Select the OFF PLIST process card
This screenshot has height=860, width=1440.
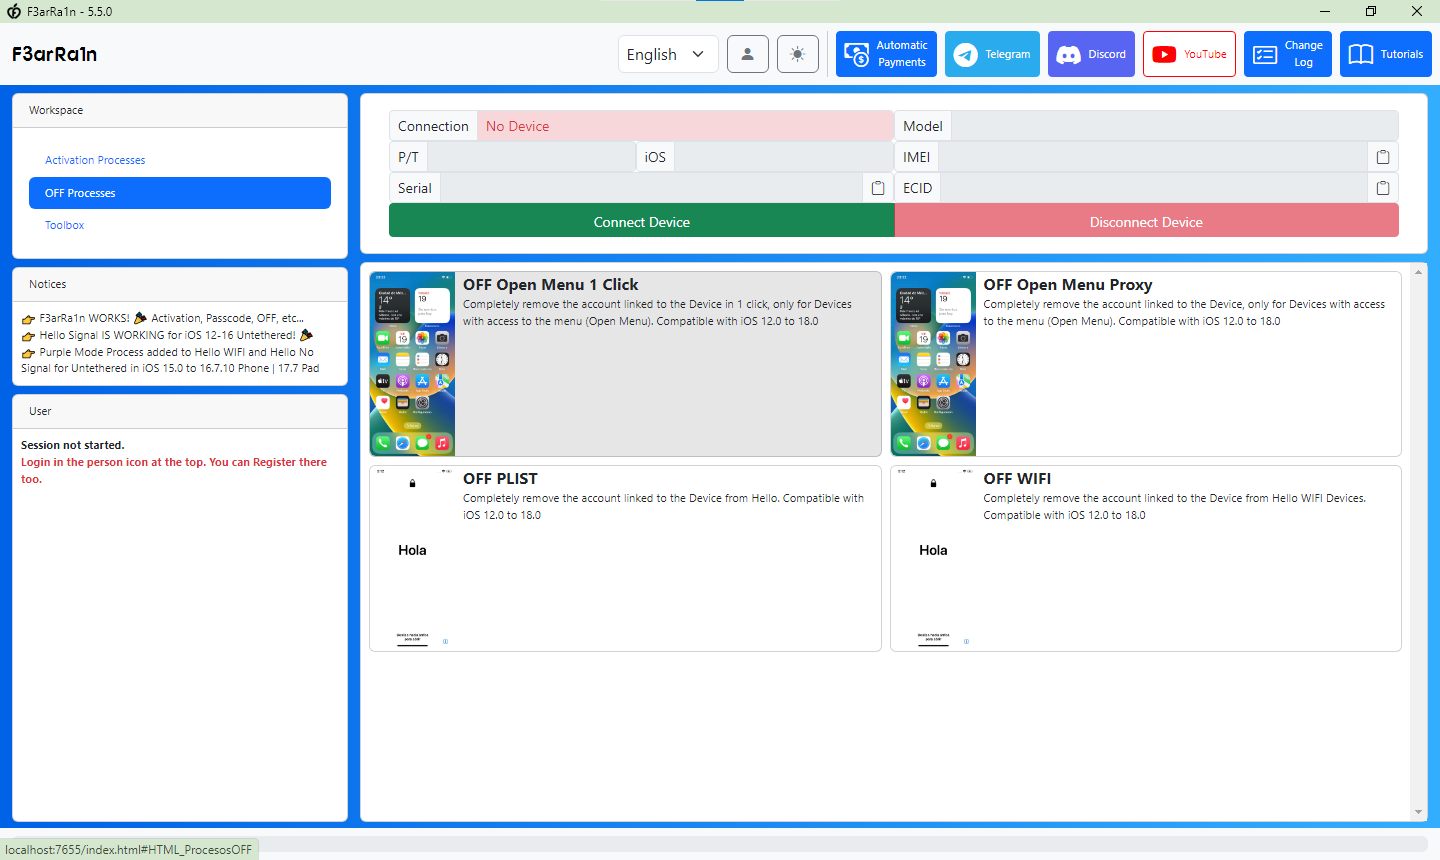[625, 558]
